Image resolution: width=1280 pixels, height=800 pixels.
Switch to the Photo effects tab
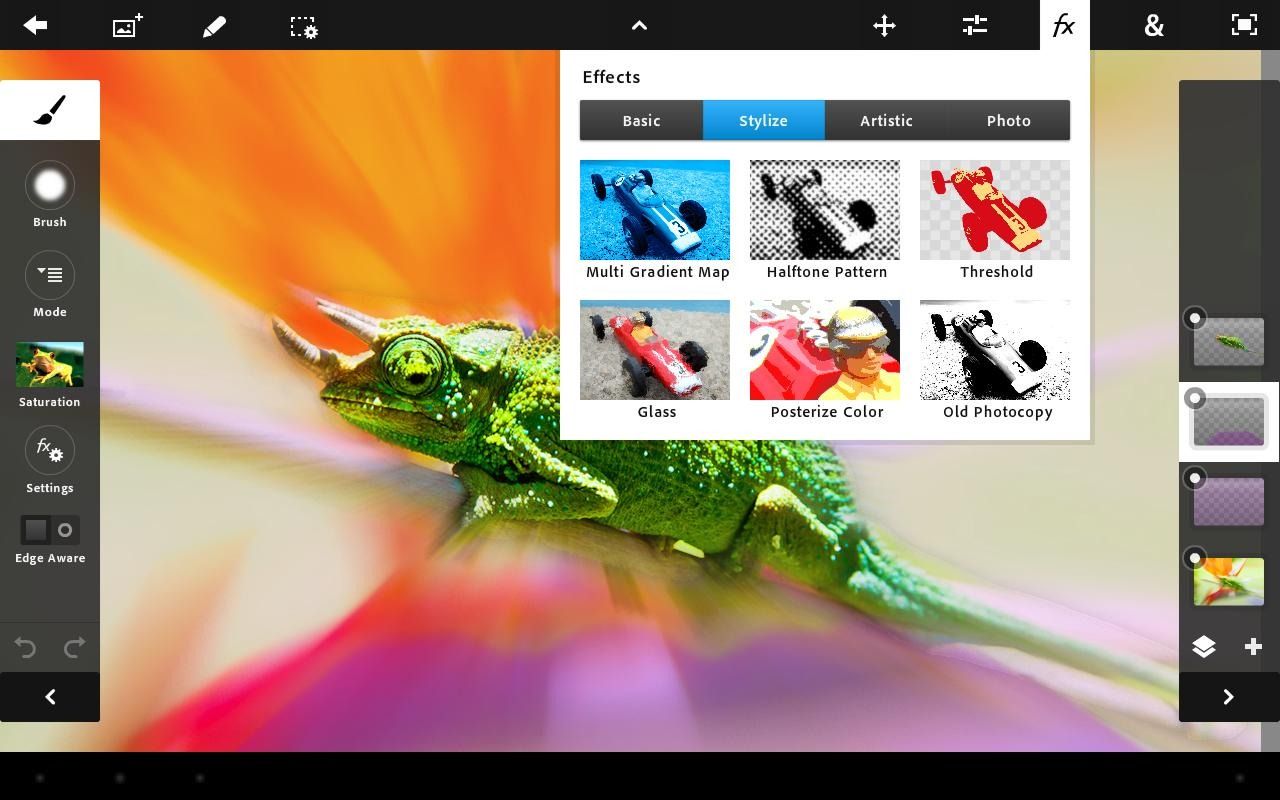click(1008, 120)
